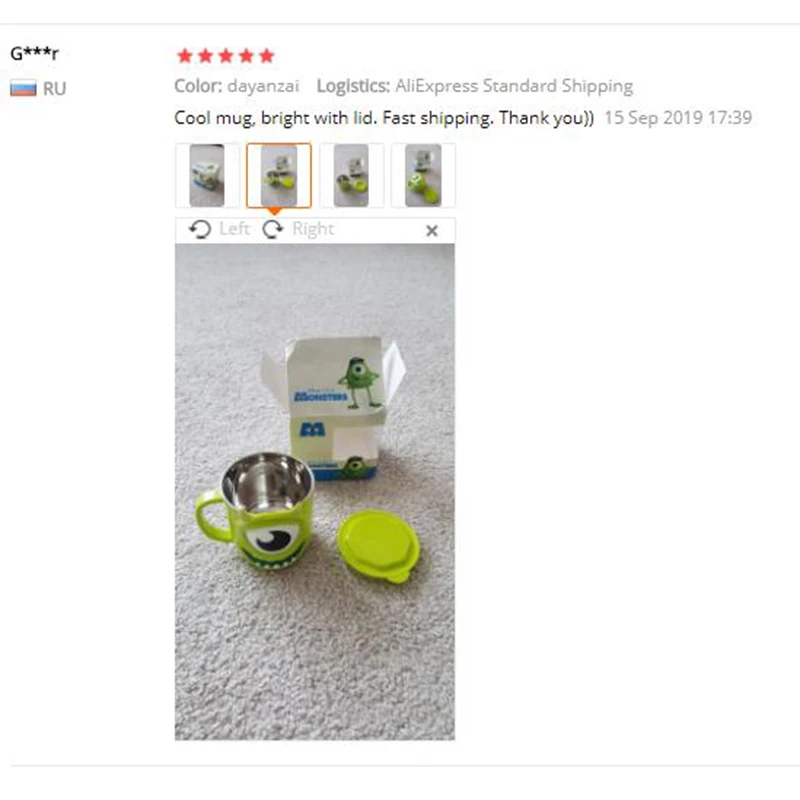Click the 'Color: dayanzai' variant text
The image size is (800, 800).
coord(237,86)
